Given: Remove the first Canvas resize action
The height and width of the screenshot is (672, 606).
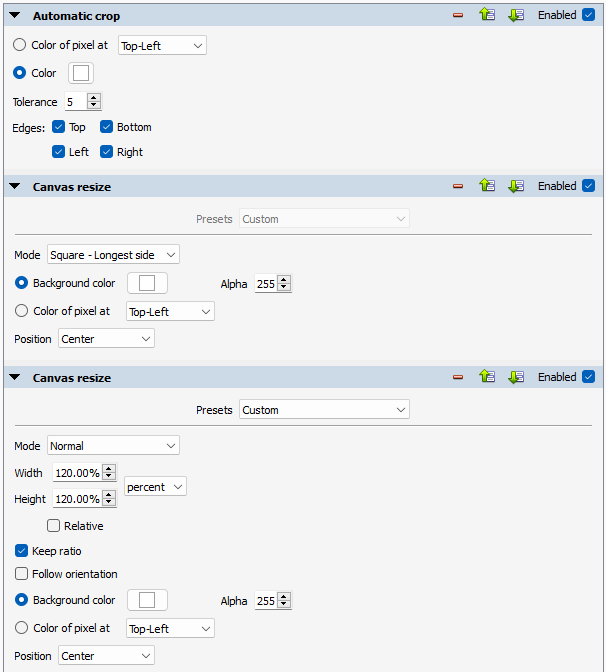Looking at the screenshot, I should pos(458,186).
